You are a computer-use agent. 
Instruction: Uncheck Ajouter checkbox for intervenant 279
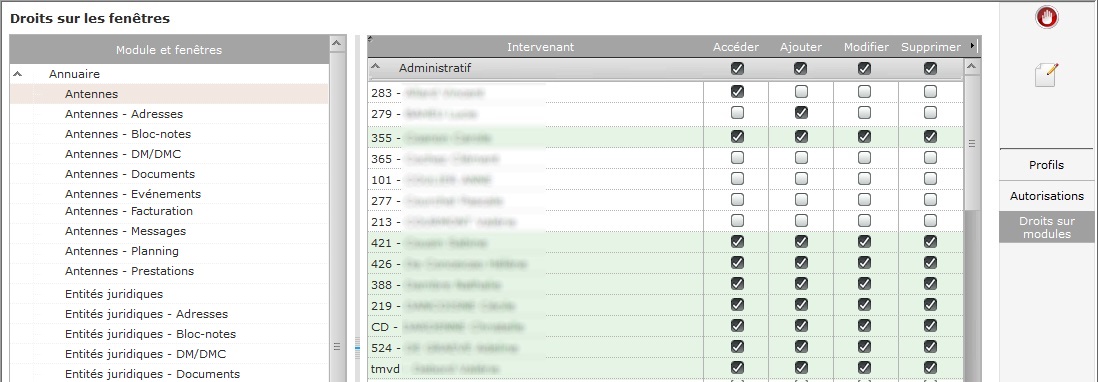[x=801, y=112]
